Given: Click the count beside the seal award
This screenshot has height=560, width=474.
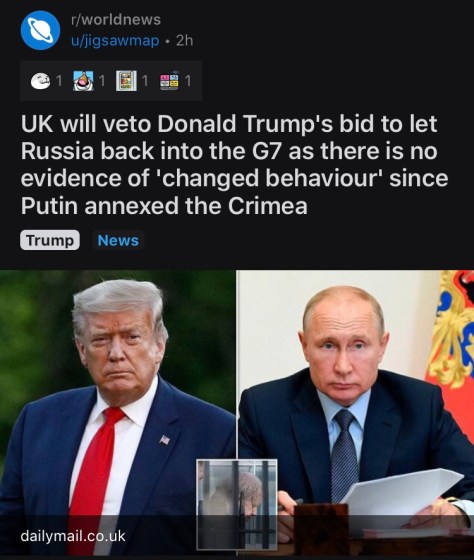Looking at the screenshot, I should [x=59, y=81].
